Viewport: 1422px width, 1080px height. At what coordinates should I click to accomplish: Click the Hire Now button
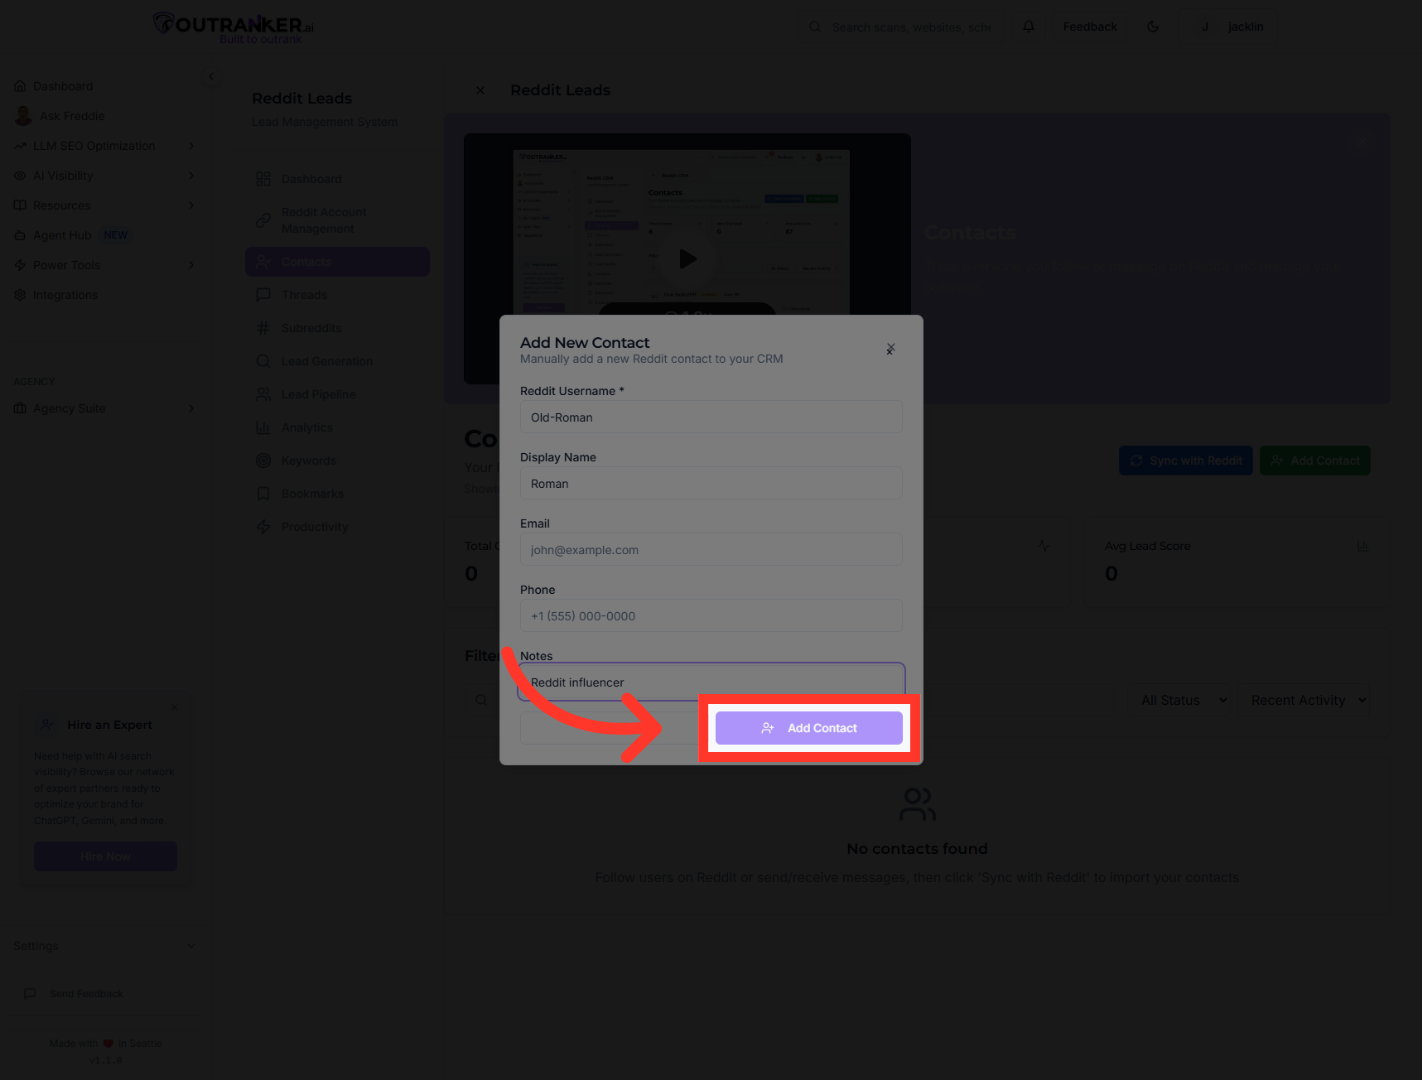[x=105, y=856]
